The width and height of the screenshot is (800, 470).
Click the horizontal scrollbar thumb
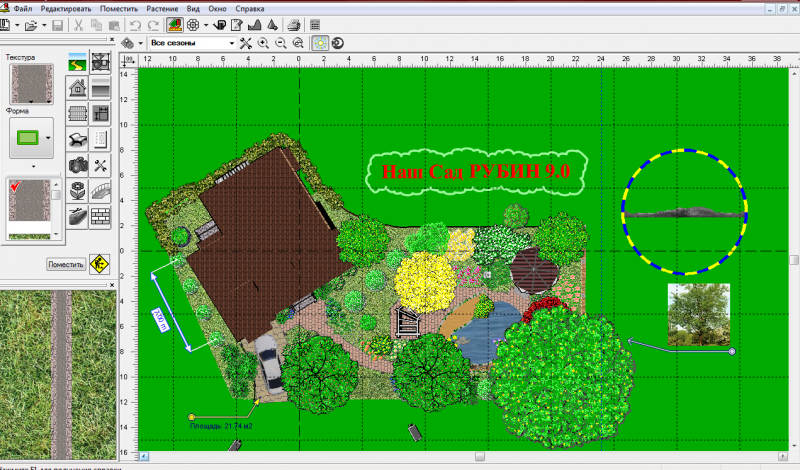[x=480, y=456]
